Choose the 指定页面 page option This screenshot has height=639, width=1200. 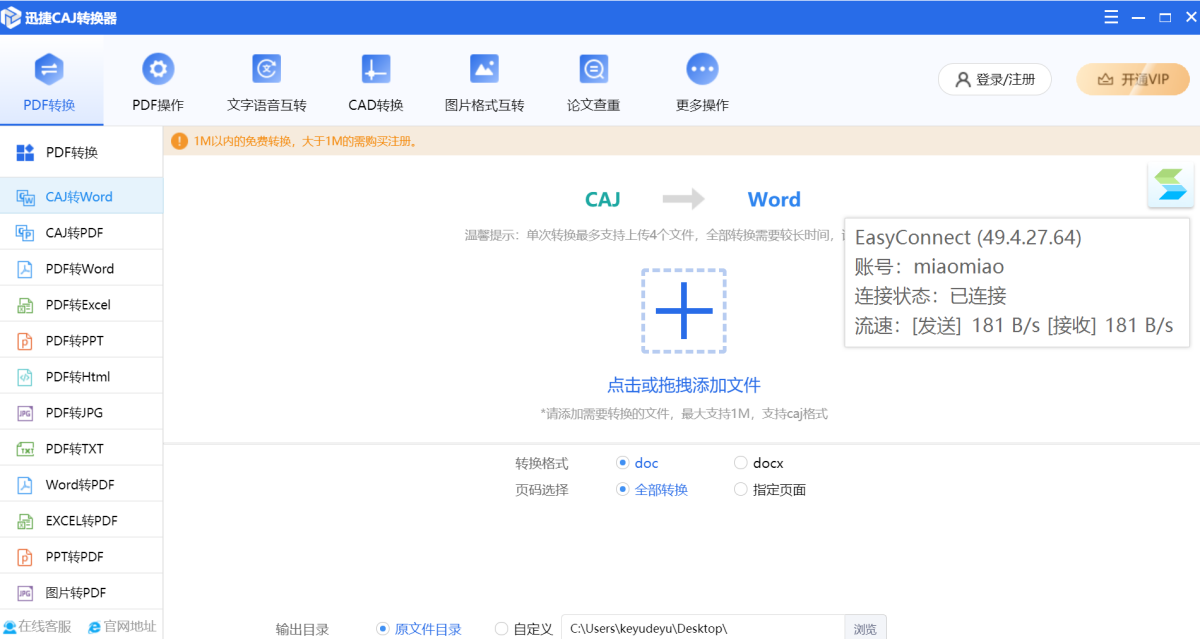pyautogui.click(x=741, y=490)
